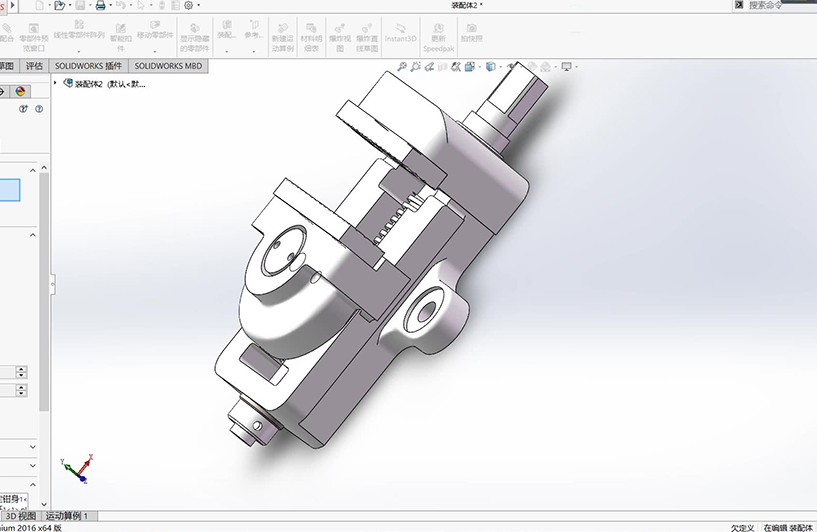This screenshot has width=817, height=532.
Task: Click the 零部件预览窗口 tool
Action: click(x=34, y=38)
